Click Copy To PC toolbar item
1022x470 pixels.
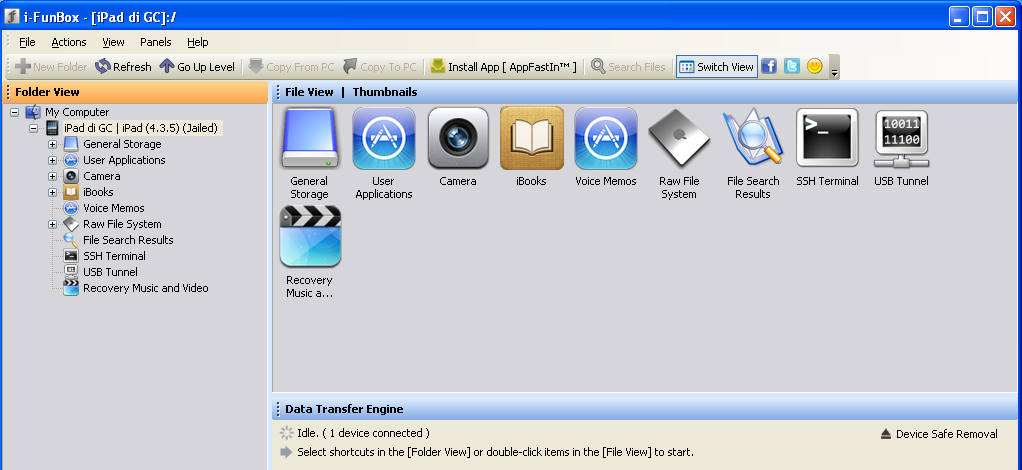(379, 66)
